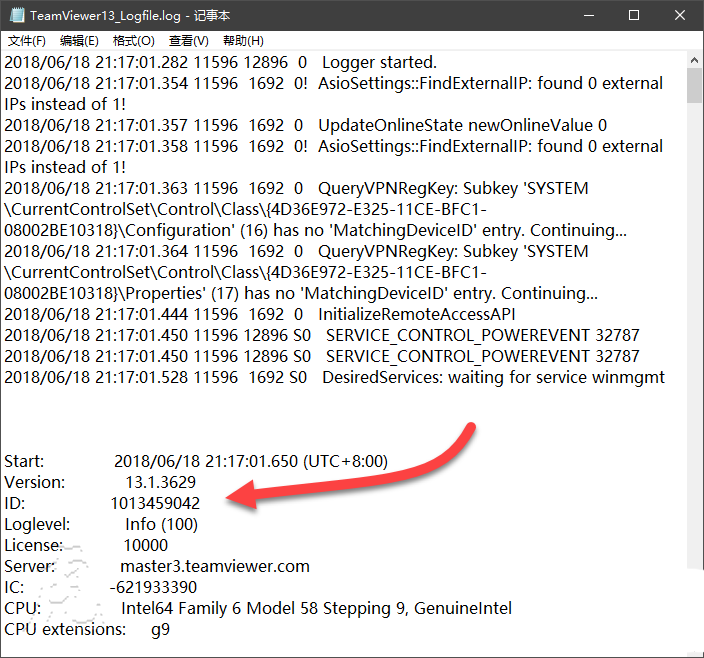Screen dimensions: 704x658
Task: Click the scrollbar track below the thumb
Action: pos(694,337)
